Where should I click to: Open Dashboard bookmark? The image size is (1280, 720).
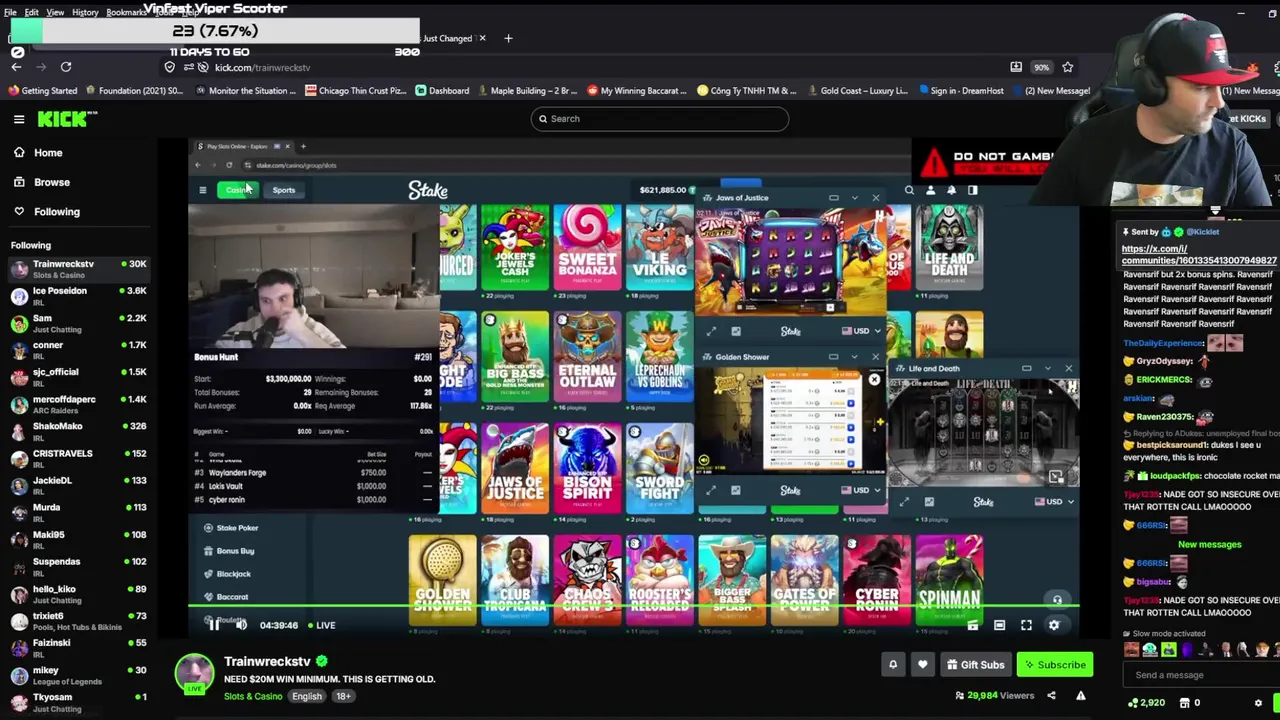pos(441,91)
